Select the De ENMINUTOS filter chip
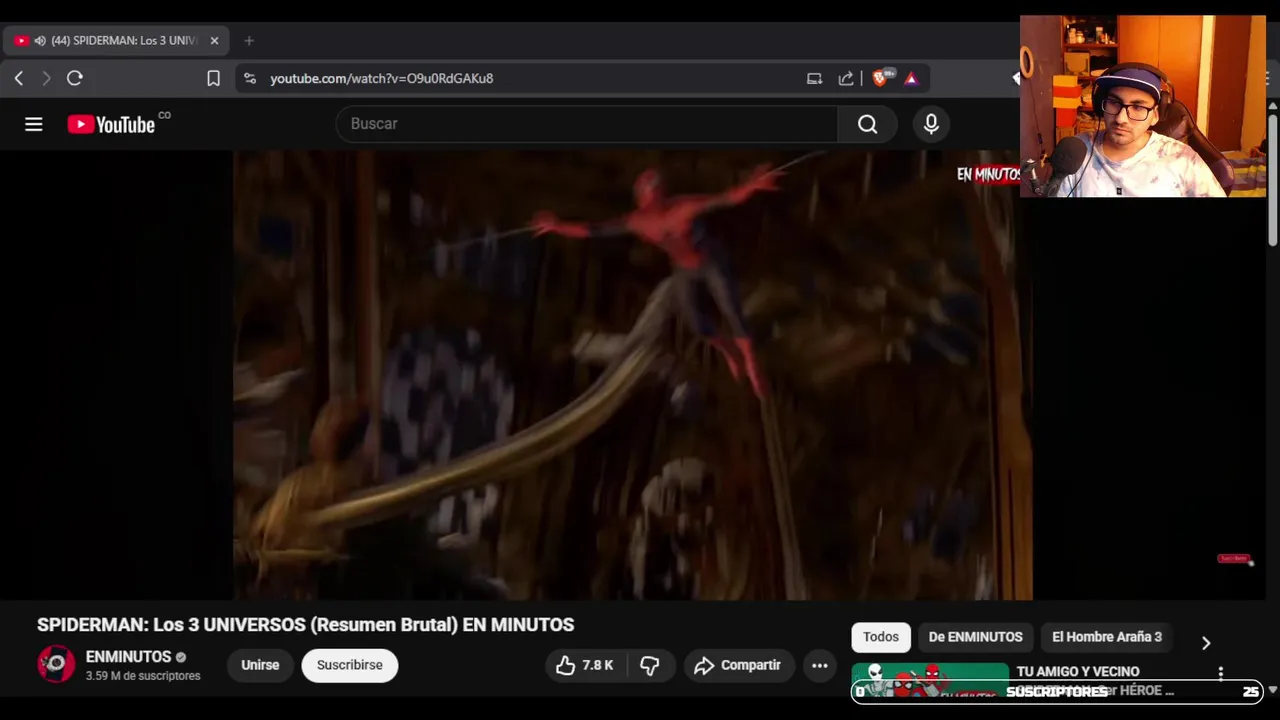Viewport: 1280px width, 720px height. tap(975, 637)
